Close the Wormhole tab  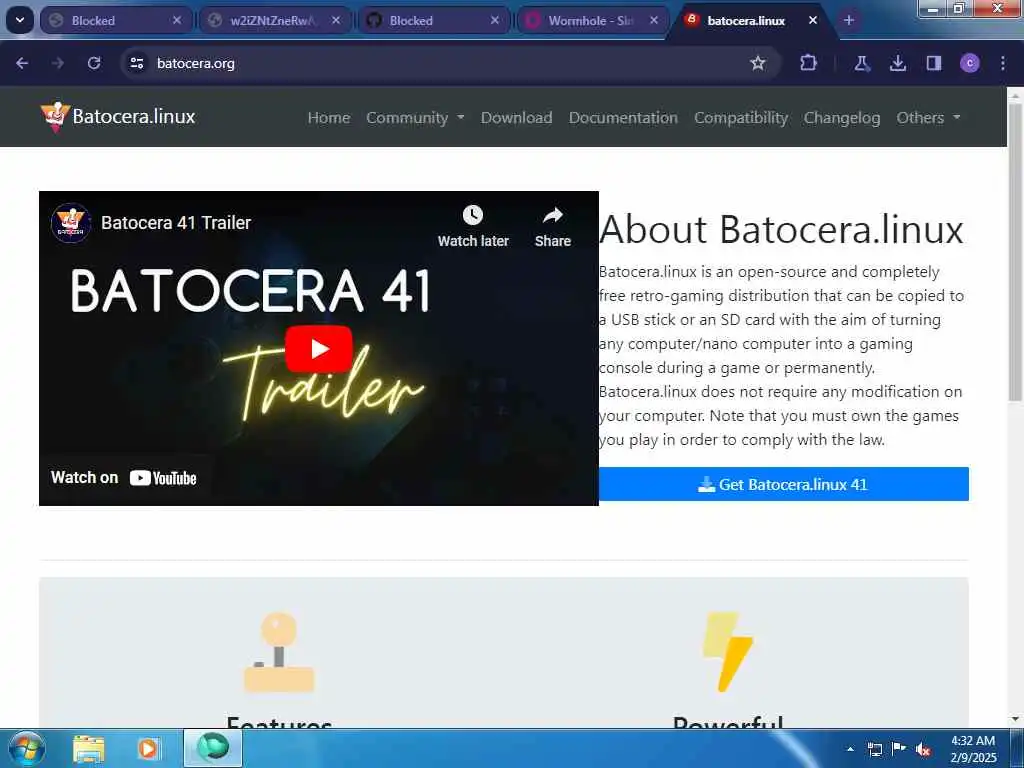(x=654, y=20)
